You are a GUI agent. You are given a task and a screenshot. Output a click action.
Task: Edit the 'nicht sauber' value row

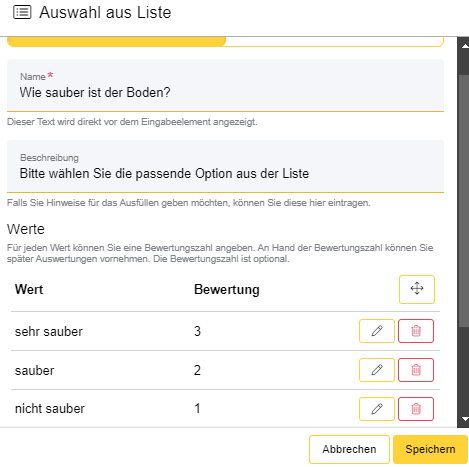(377, 409)
